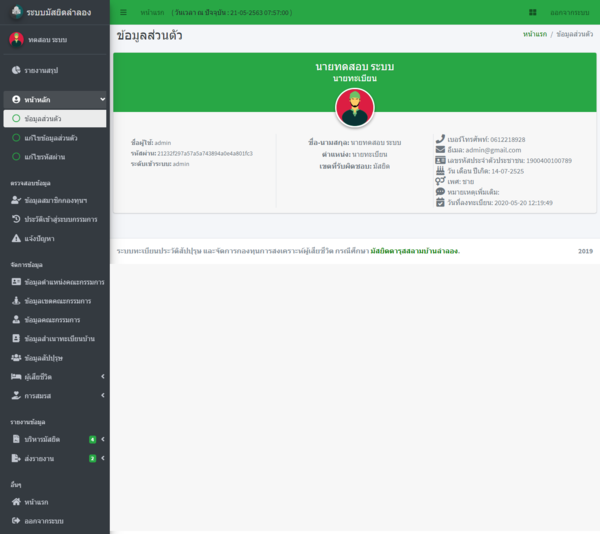
Task: Expand the บริหารมัสยิด submenu arrow
Action: pyautogui.click(x=103, y=439)
